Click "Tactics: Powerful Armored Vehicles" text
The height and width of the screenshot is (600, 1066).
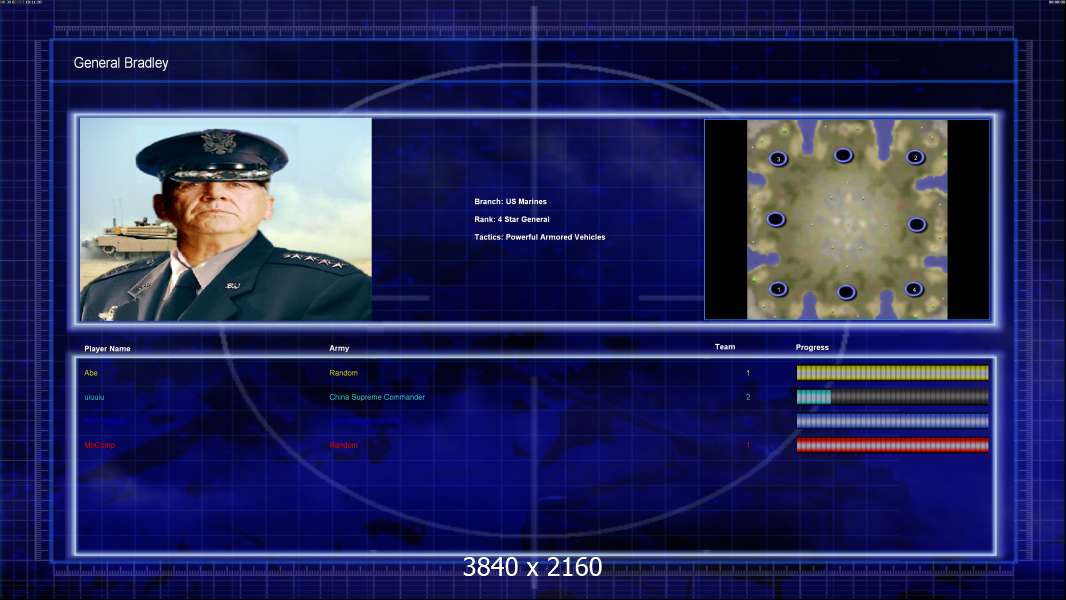coord(540,237)
